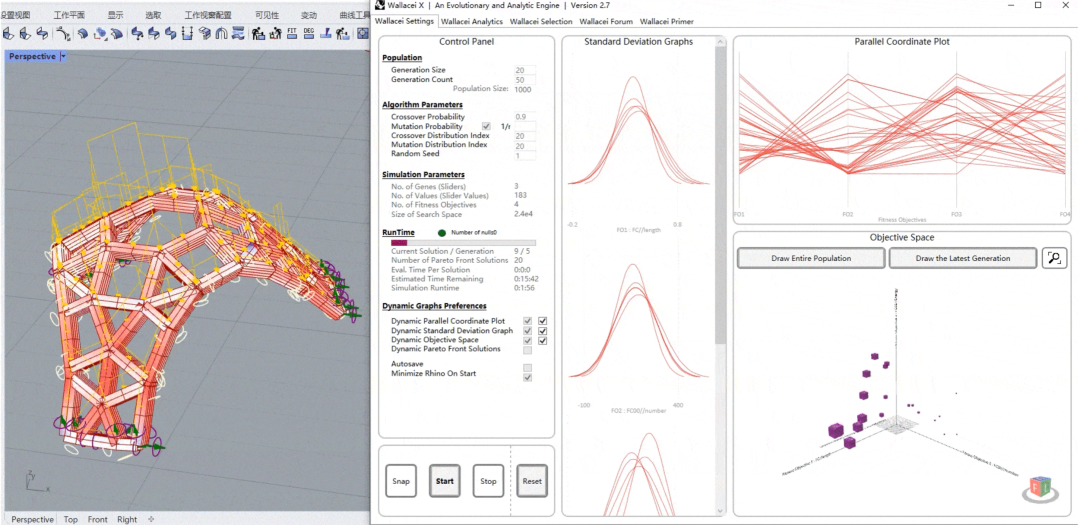Click the Crossover Probability input field
Viewport: 1080px width, 525px height.
click(525, 117)
